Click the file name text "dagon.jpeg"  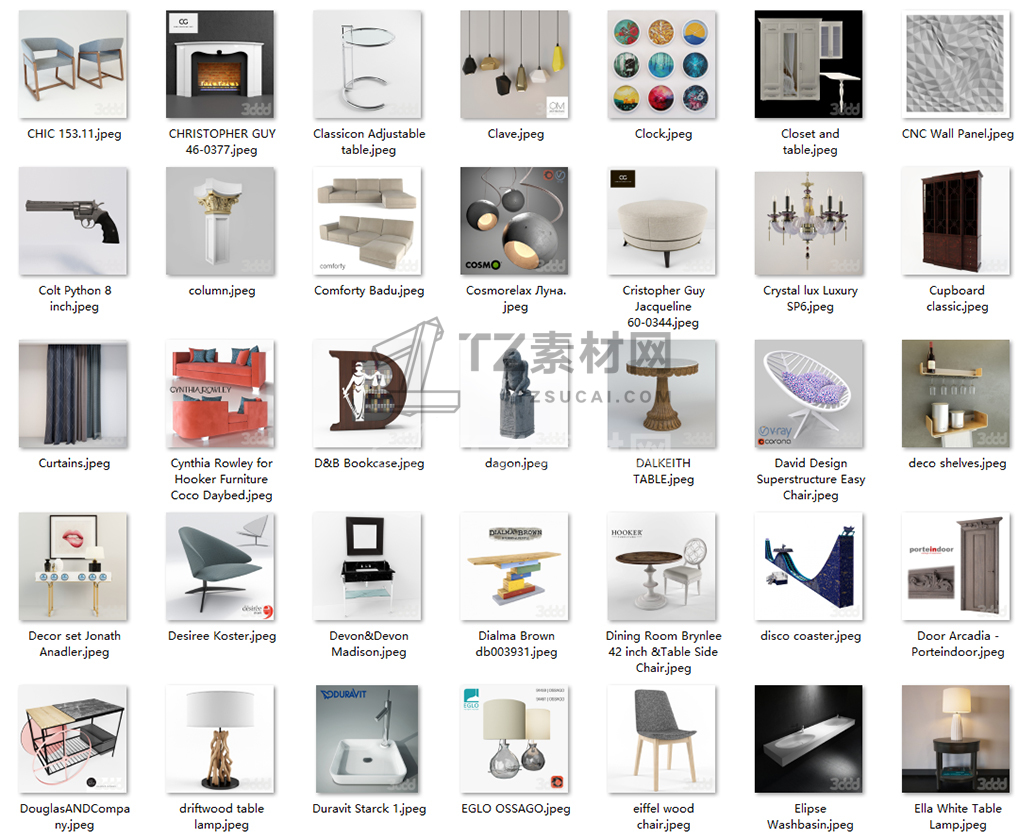(516, 463)
